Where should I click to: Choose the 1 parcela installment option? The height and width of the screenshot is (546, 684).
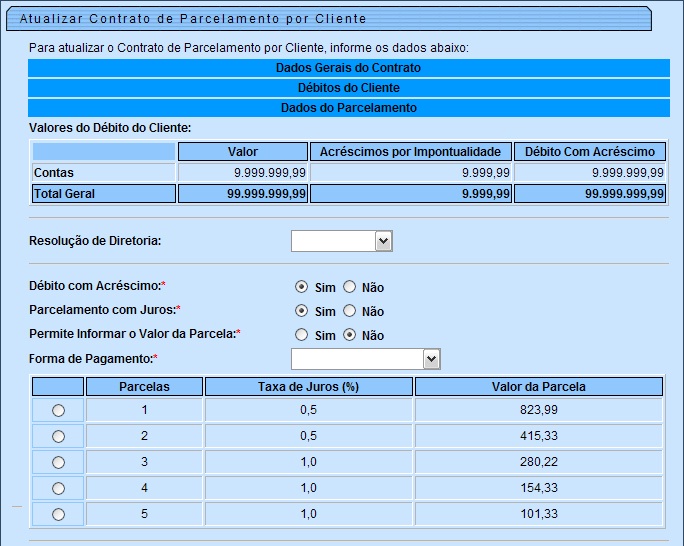pos(58,410)
